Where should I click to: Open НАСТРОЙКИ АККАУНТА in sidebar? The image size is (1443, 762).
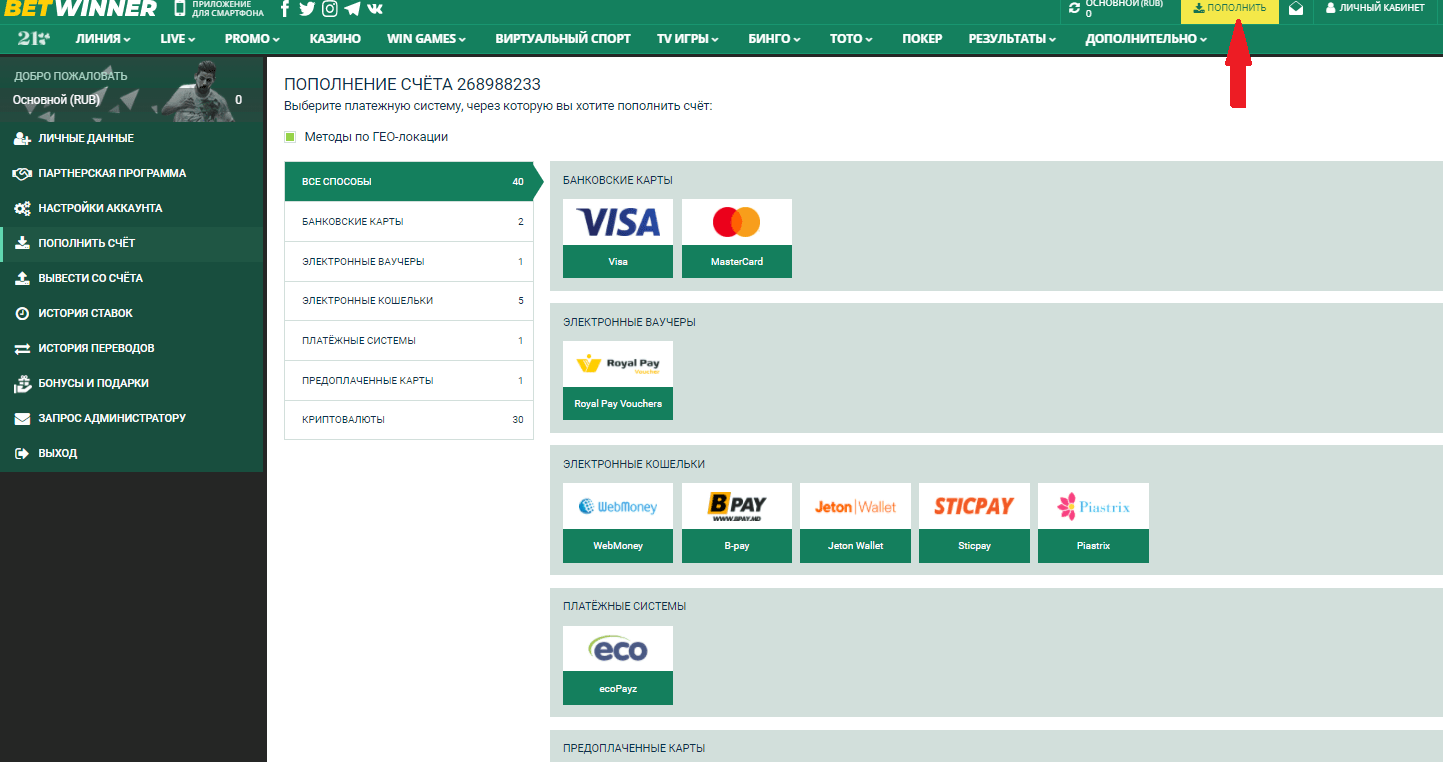(x=131, y=209)
